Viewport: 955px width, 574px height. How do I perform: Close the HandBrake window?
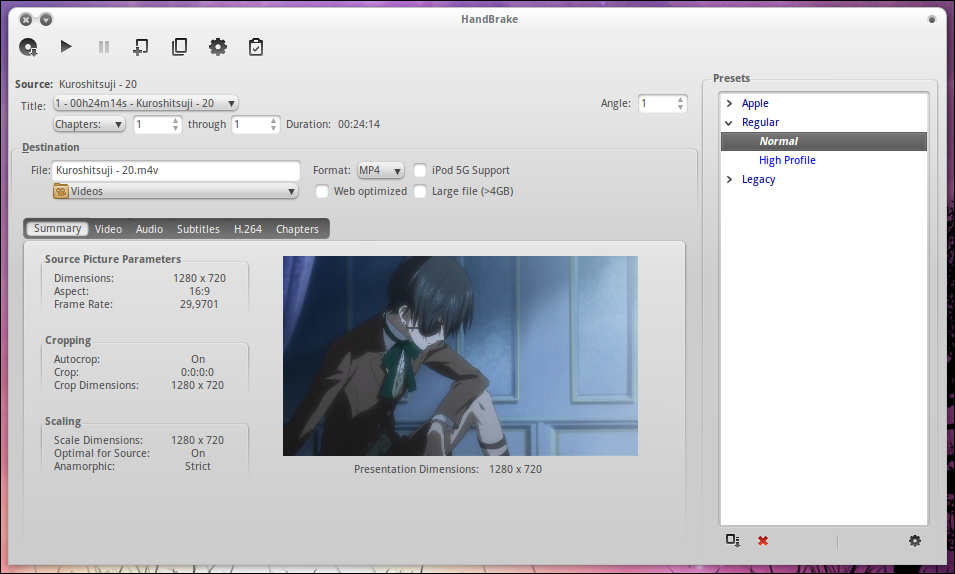(x=26, y=19)
